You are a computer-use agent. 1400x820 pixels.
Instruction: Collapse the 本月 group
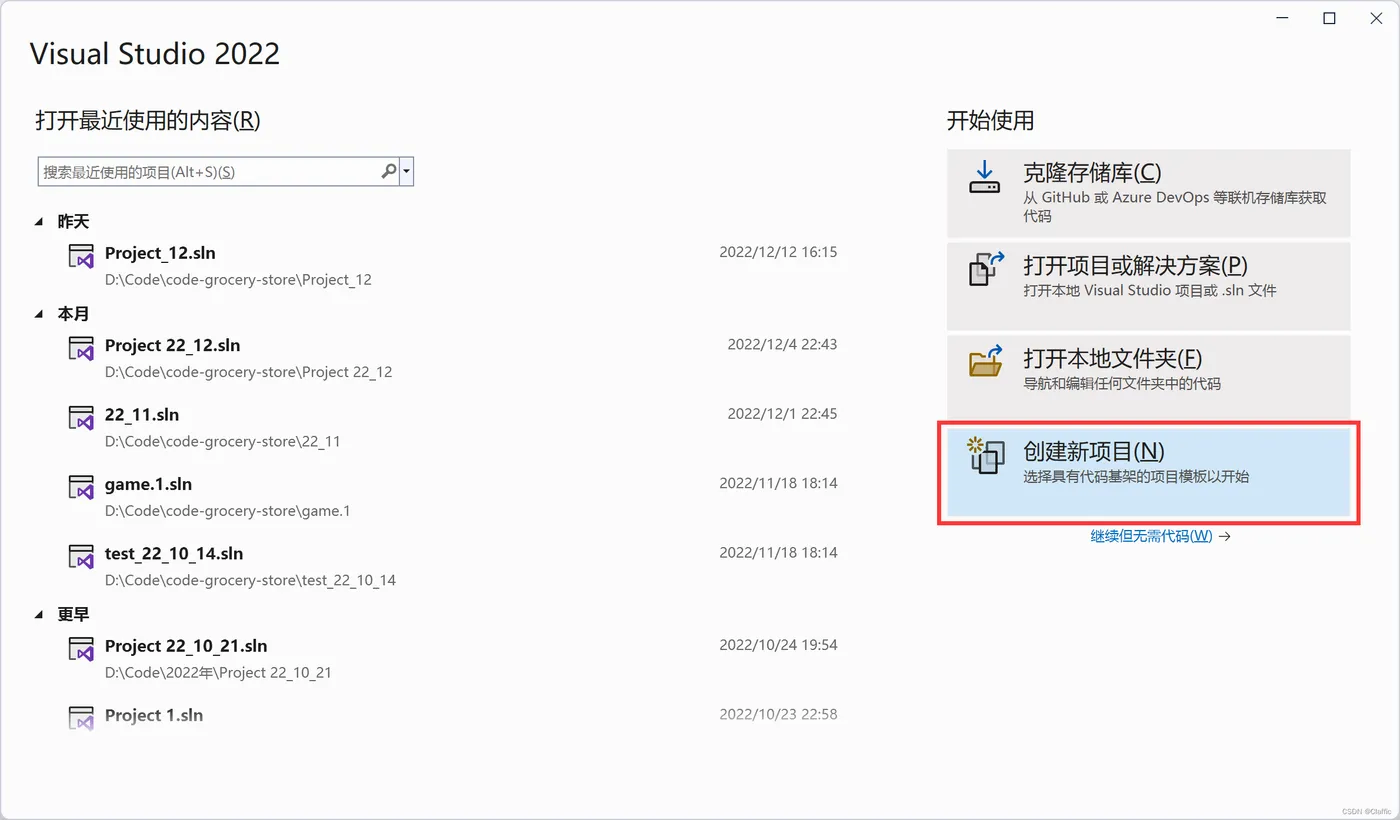(39, 313)
